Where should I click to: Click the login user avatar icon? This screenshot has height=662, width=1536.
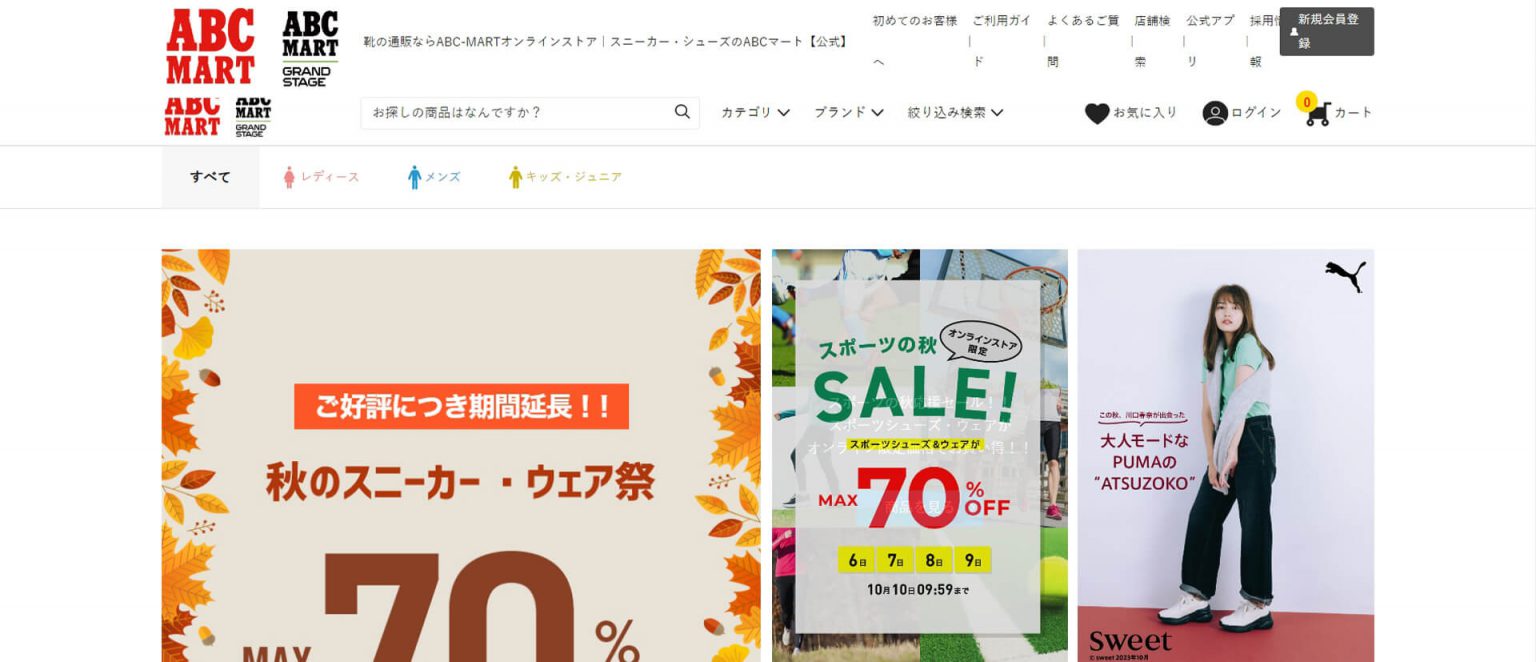pos(1215,113)
